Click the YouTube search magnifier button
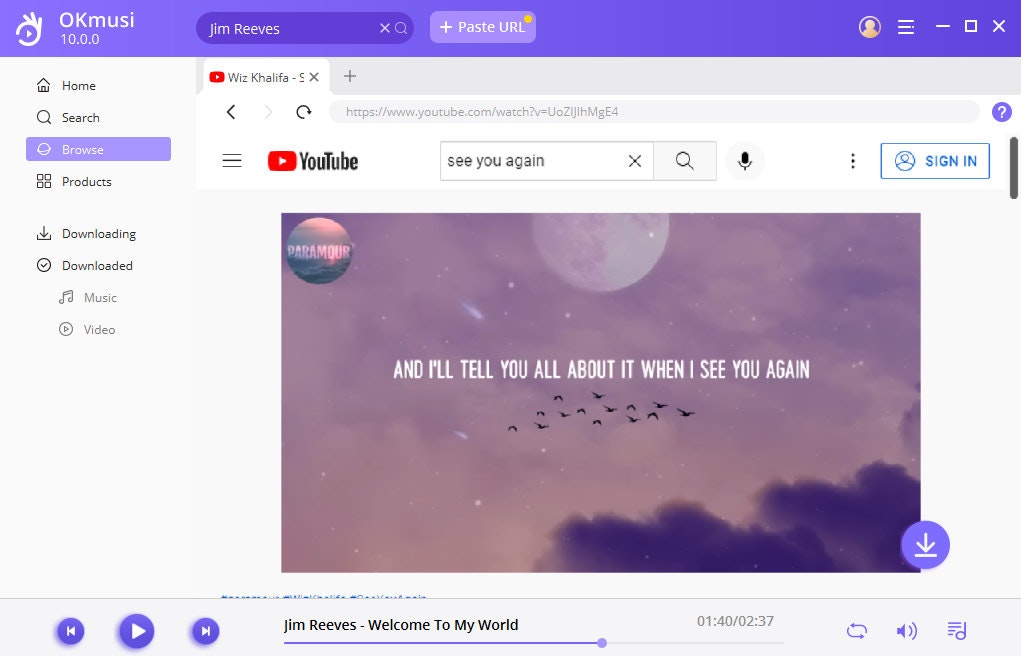Viewport: 1021px width, 656px height. click(x=684, y=160)
